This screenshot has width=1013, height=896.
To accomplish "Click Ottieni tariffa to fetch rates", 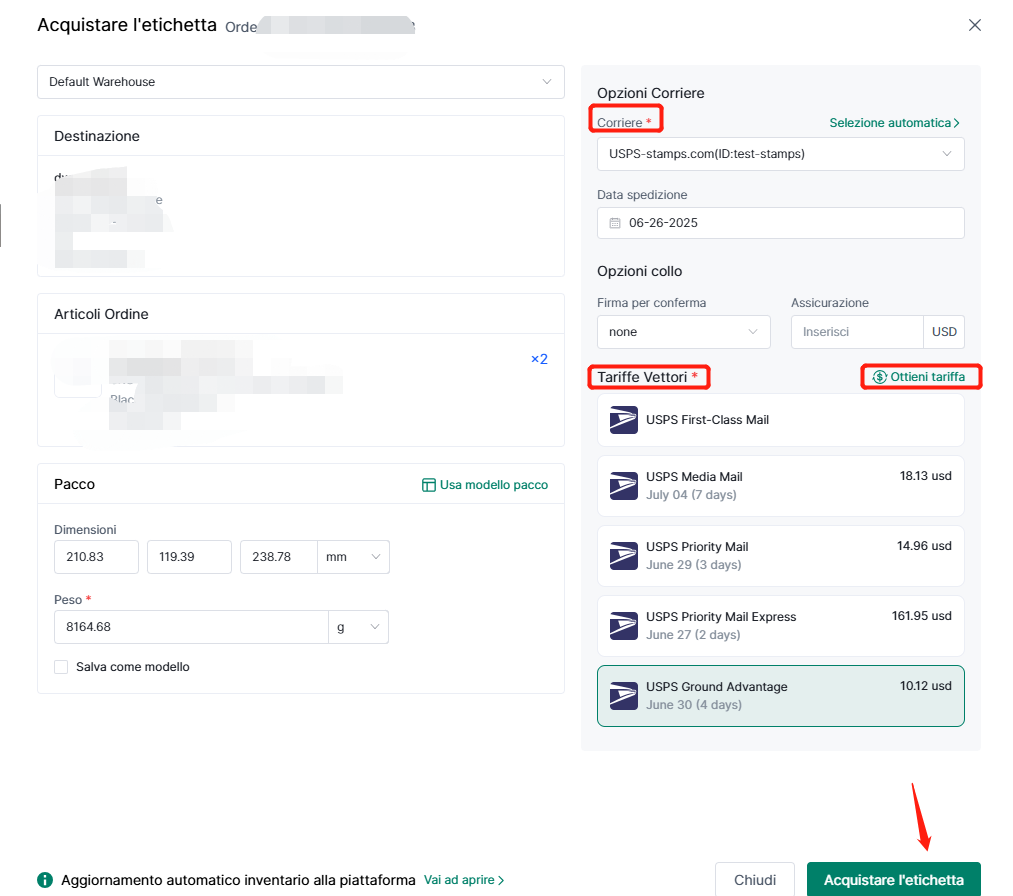I will point(919,377).
